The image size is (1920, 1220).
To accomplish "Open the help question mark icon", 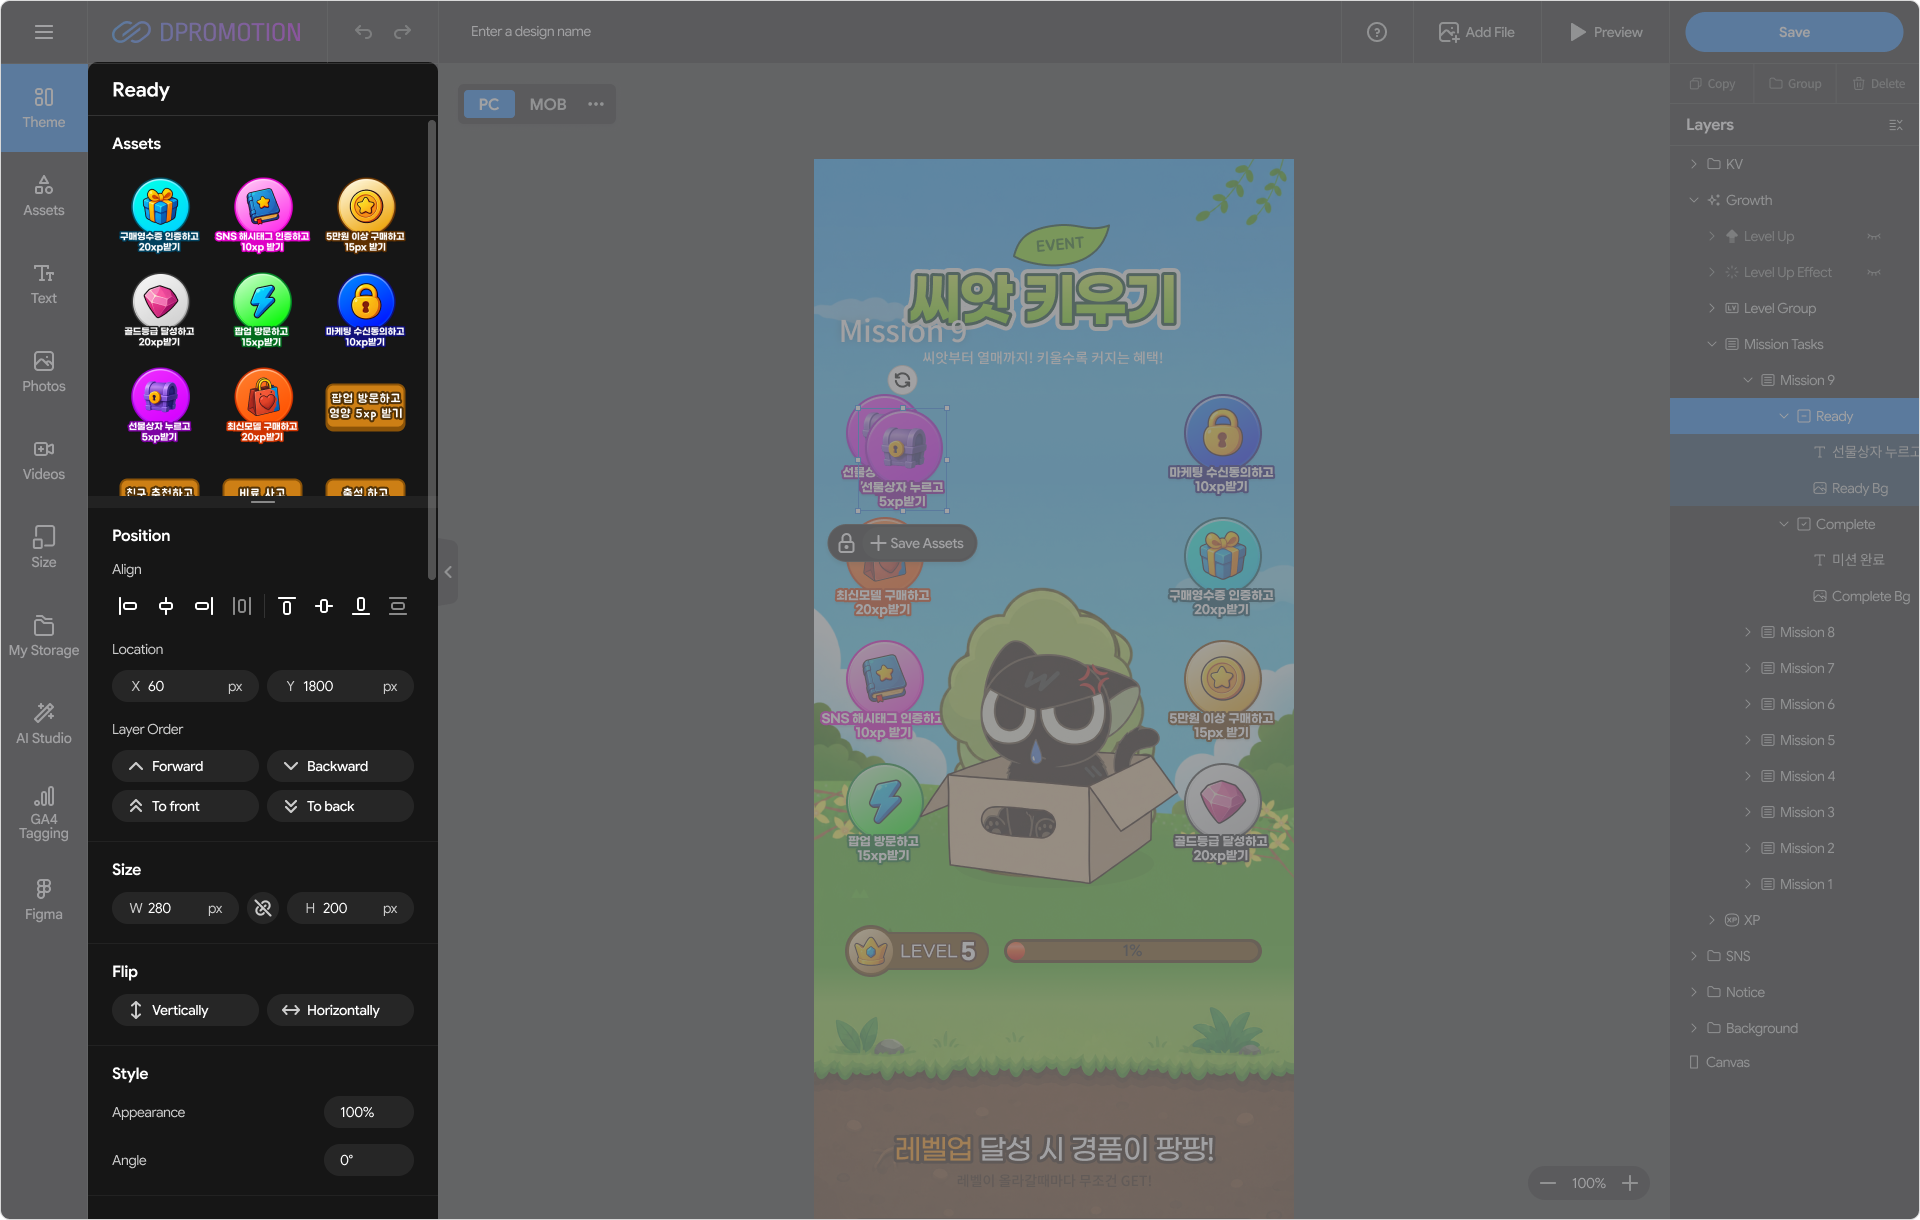I will 1377,32.
